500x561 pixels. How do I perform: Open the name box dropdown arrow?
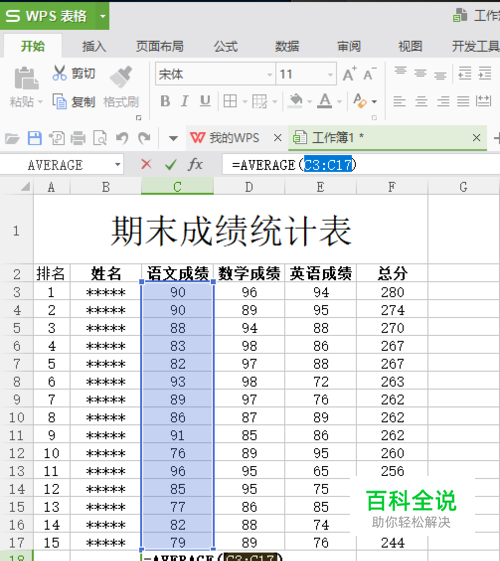(117, 165)
